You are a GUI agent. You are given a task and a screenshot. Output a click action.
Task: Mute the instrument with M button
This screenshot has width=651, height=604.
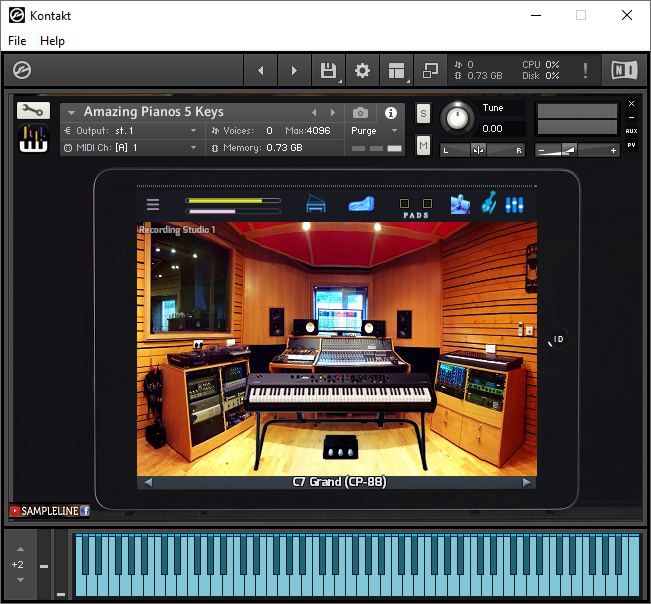(x=423, y=145)
